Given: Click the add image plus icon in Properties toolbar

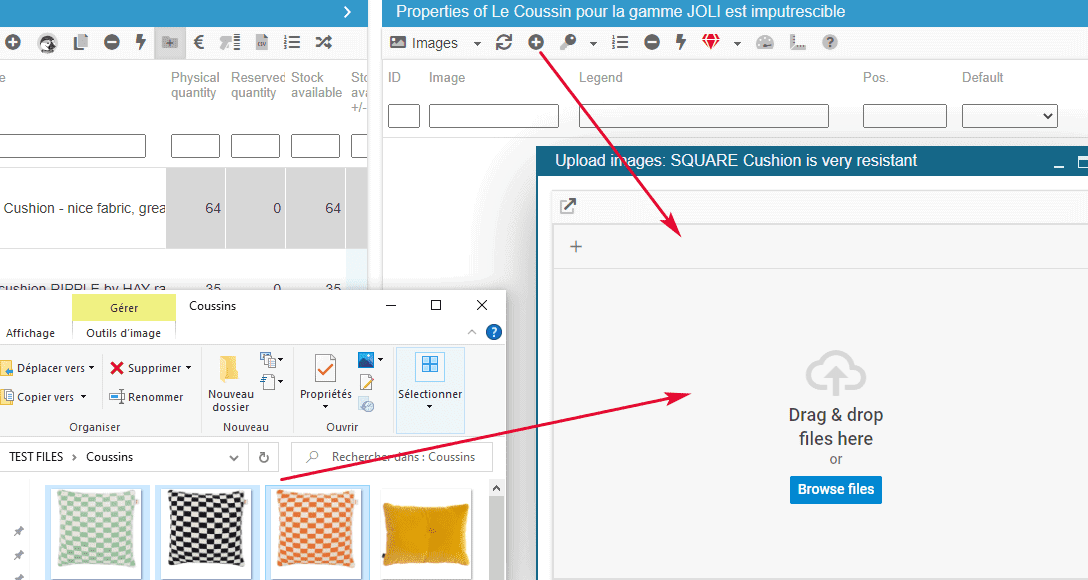Looking at the screenshot, I should (x=536, y=42).
